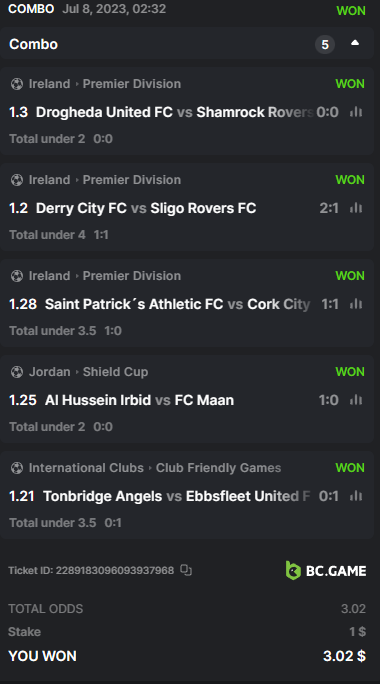380x684 pixels.
Task: Open Club Friendly Games league link
Action: [x=219, y=468]
